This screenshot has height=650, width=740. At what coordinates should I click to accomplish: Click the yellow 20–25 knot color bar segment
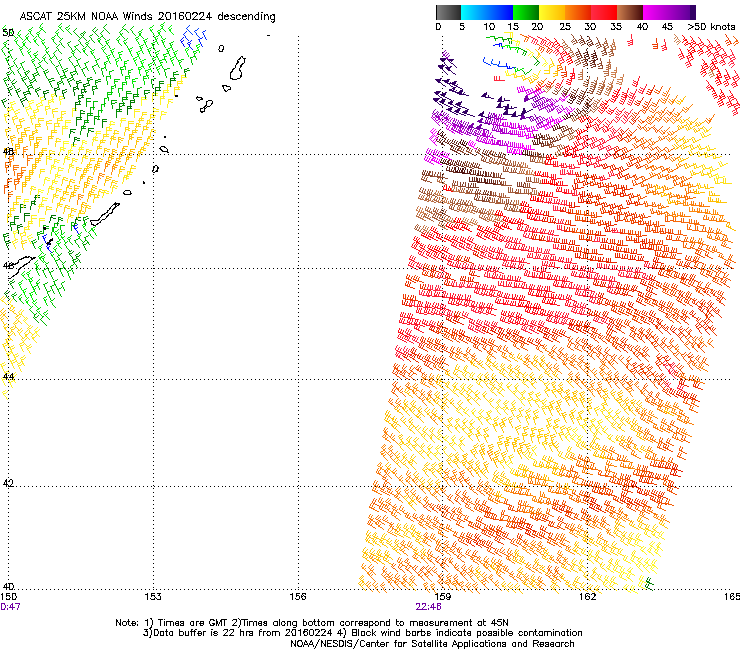tap(552, 12)
